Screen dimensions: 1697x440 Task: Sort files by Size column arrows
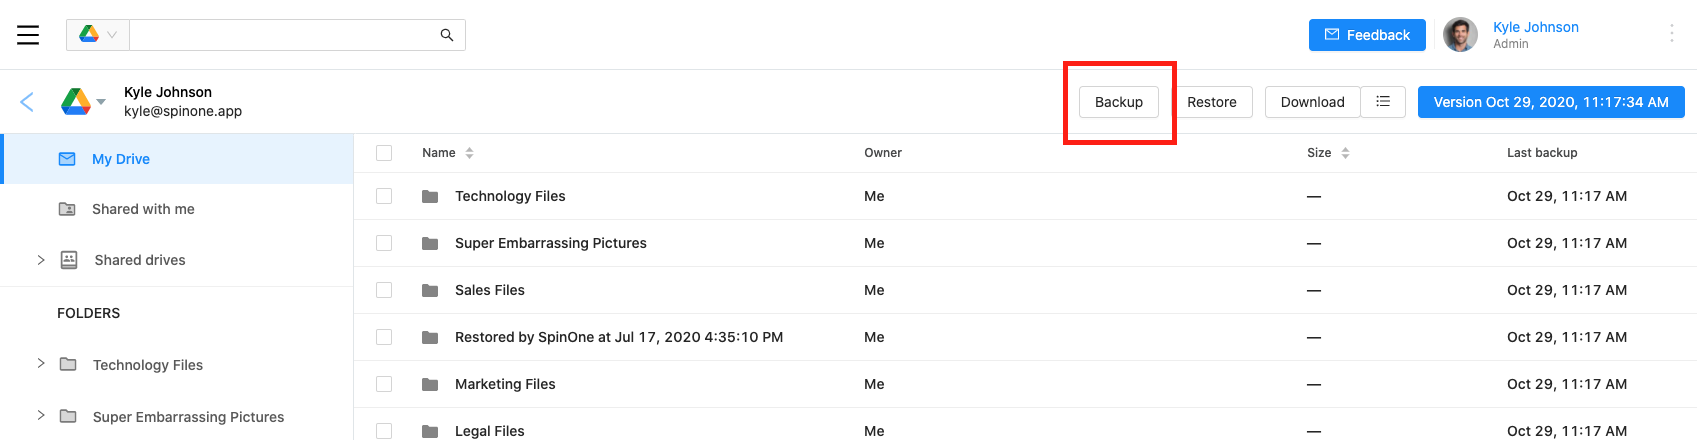(1345, 153)
